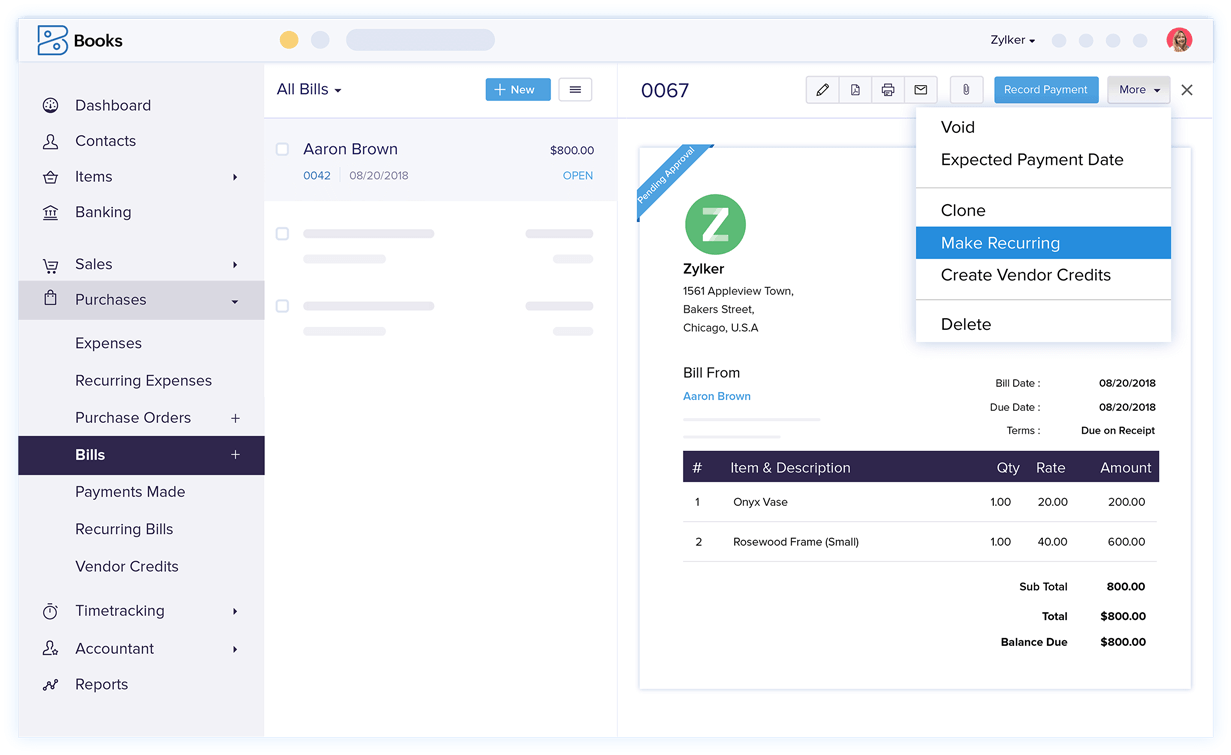
Task: Close the bill details with X icon
Action: pyautogui.click(x=1187, y=90)
